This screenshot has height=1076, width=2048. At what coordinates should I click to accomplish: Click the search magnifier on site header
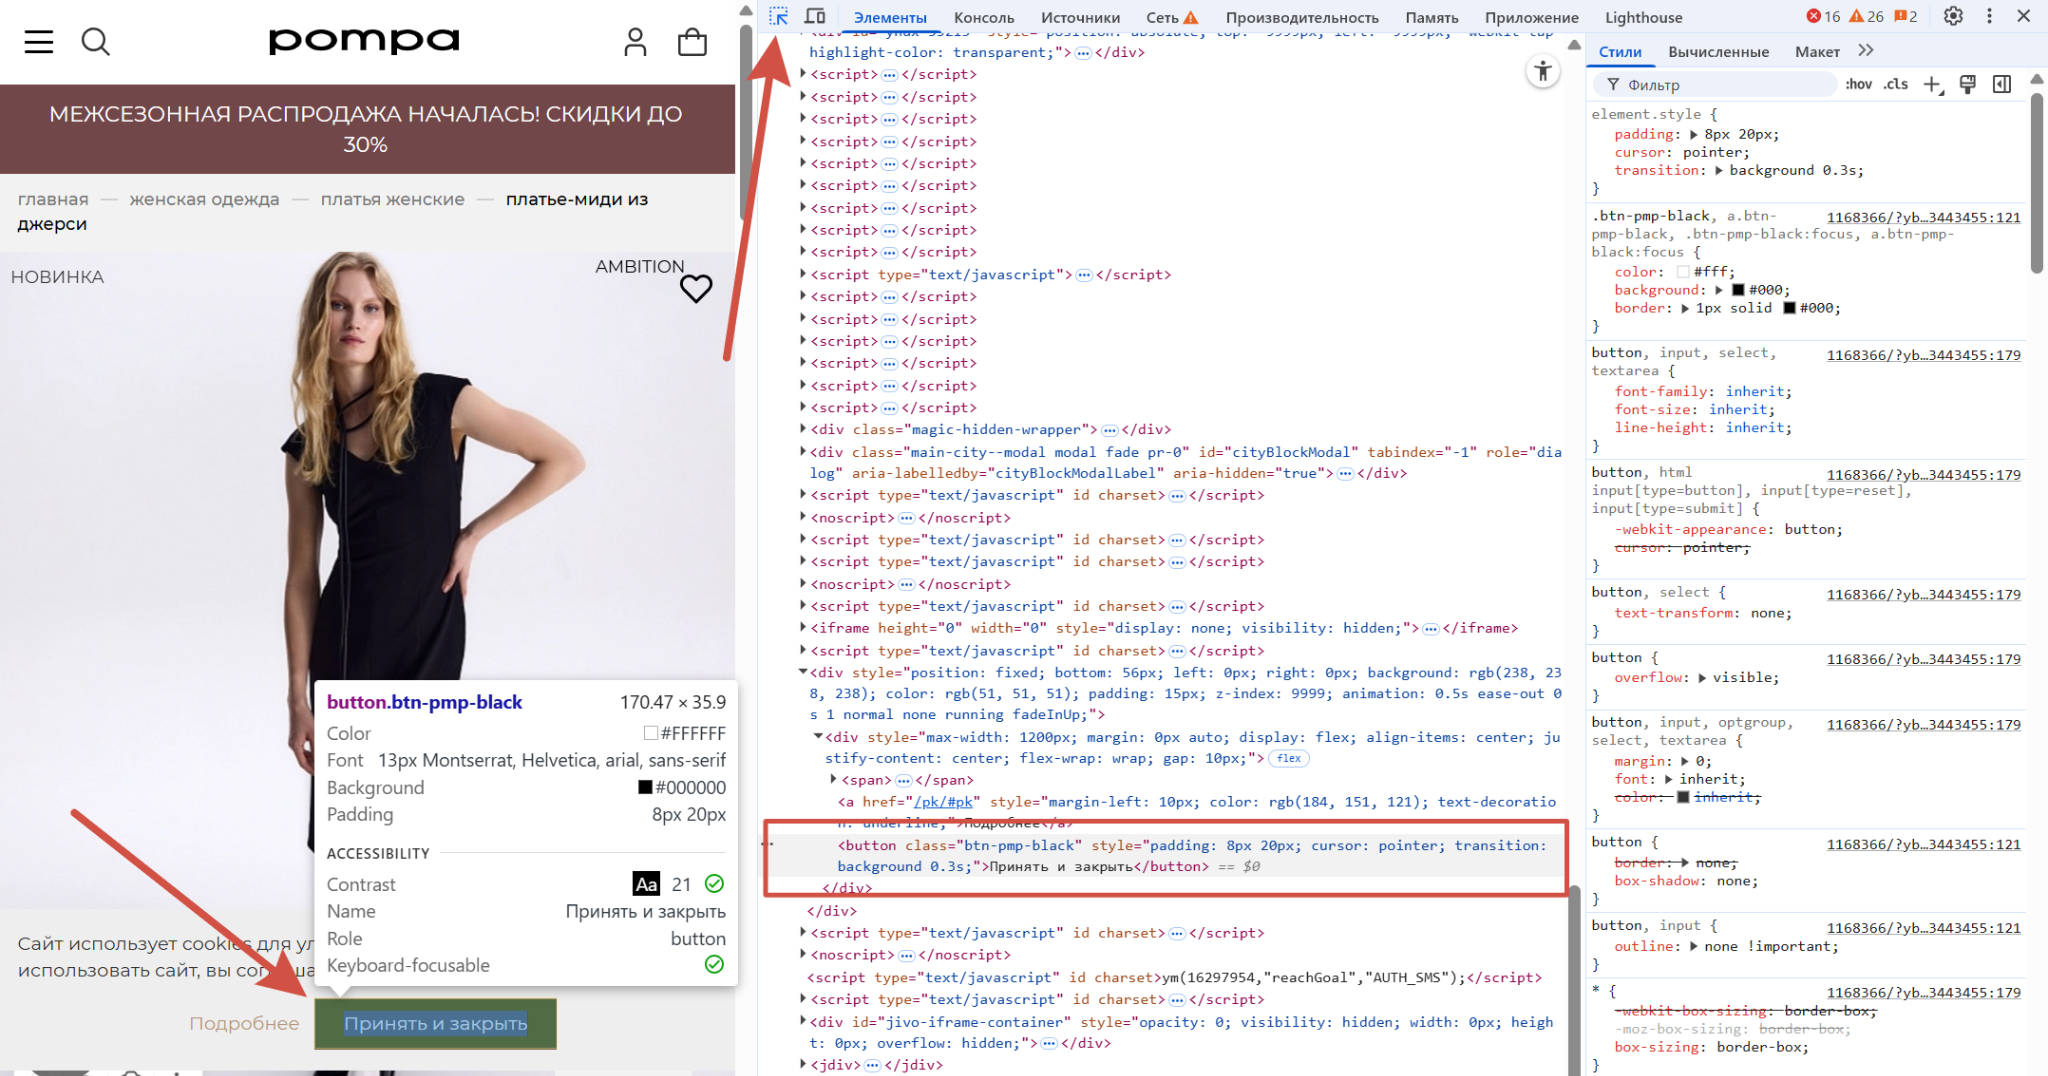(x=95, y=42)
